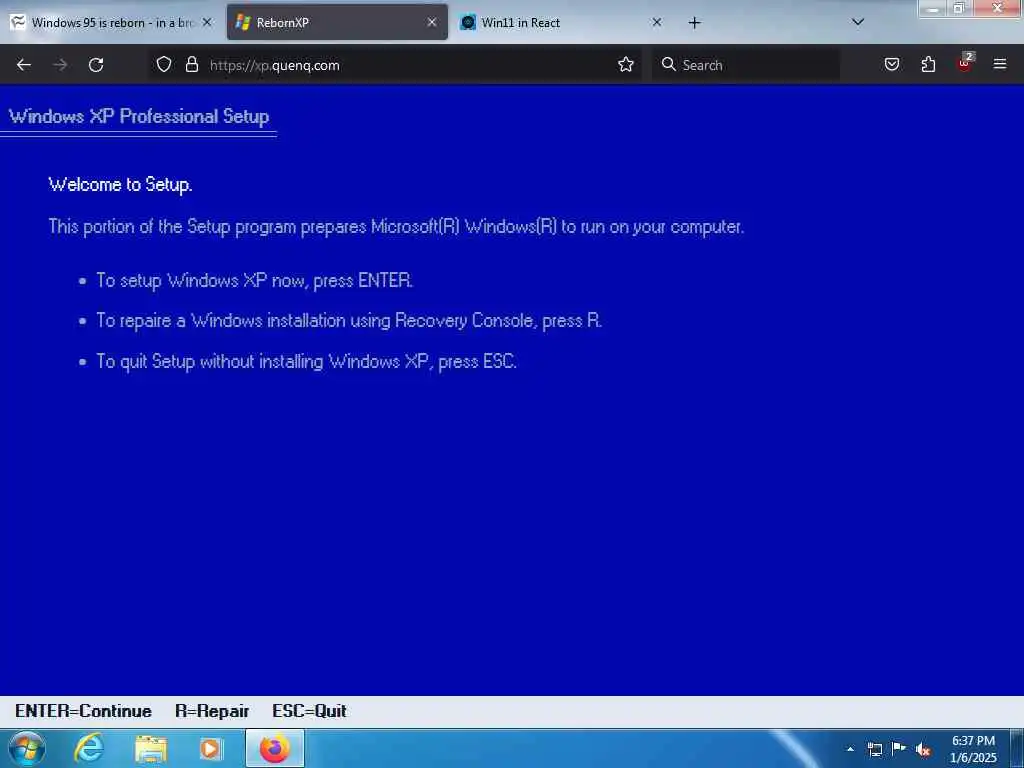Show hidden tray icons arrow
This screenshot has height=768, width=1024.
click(x=850, y=749)
